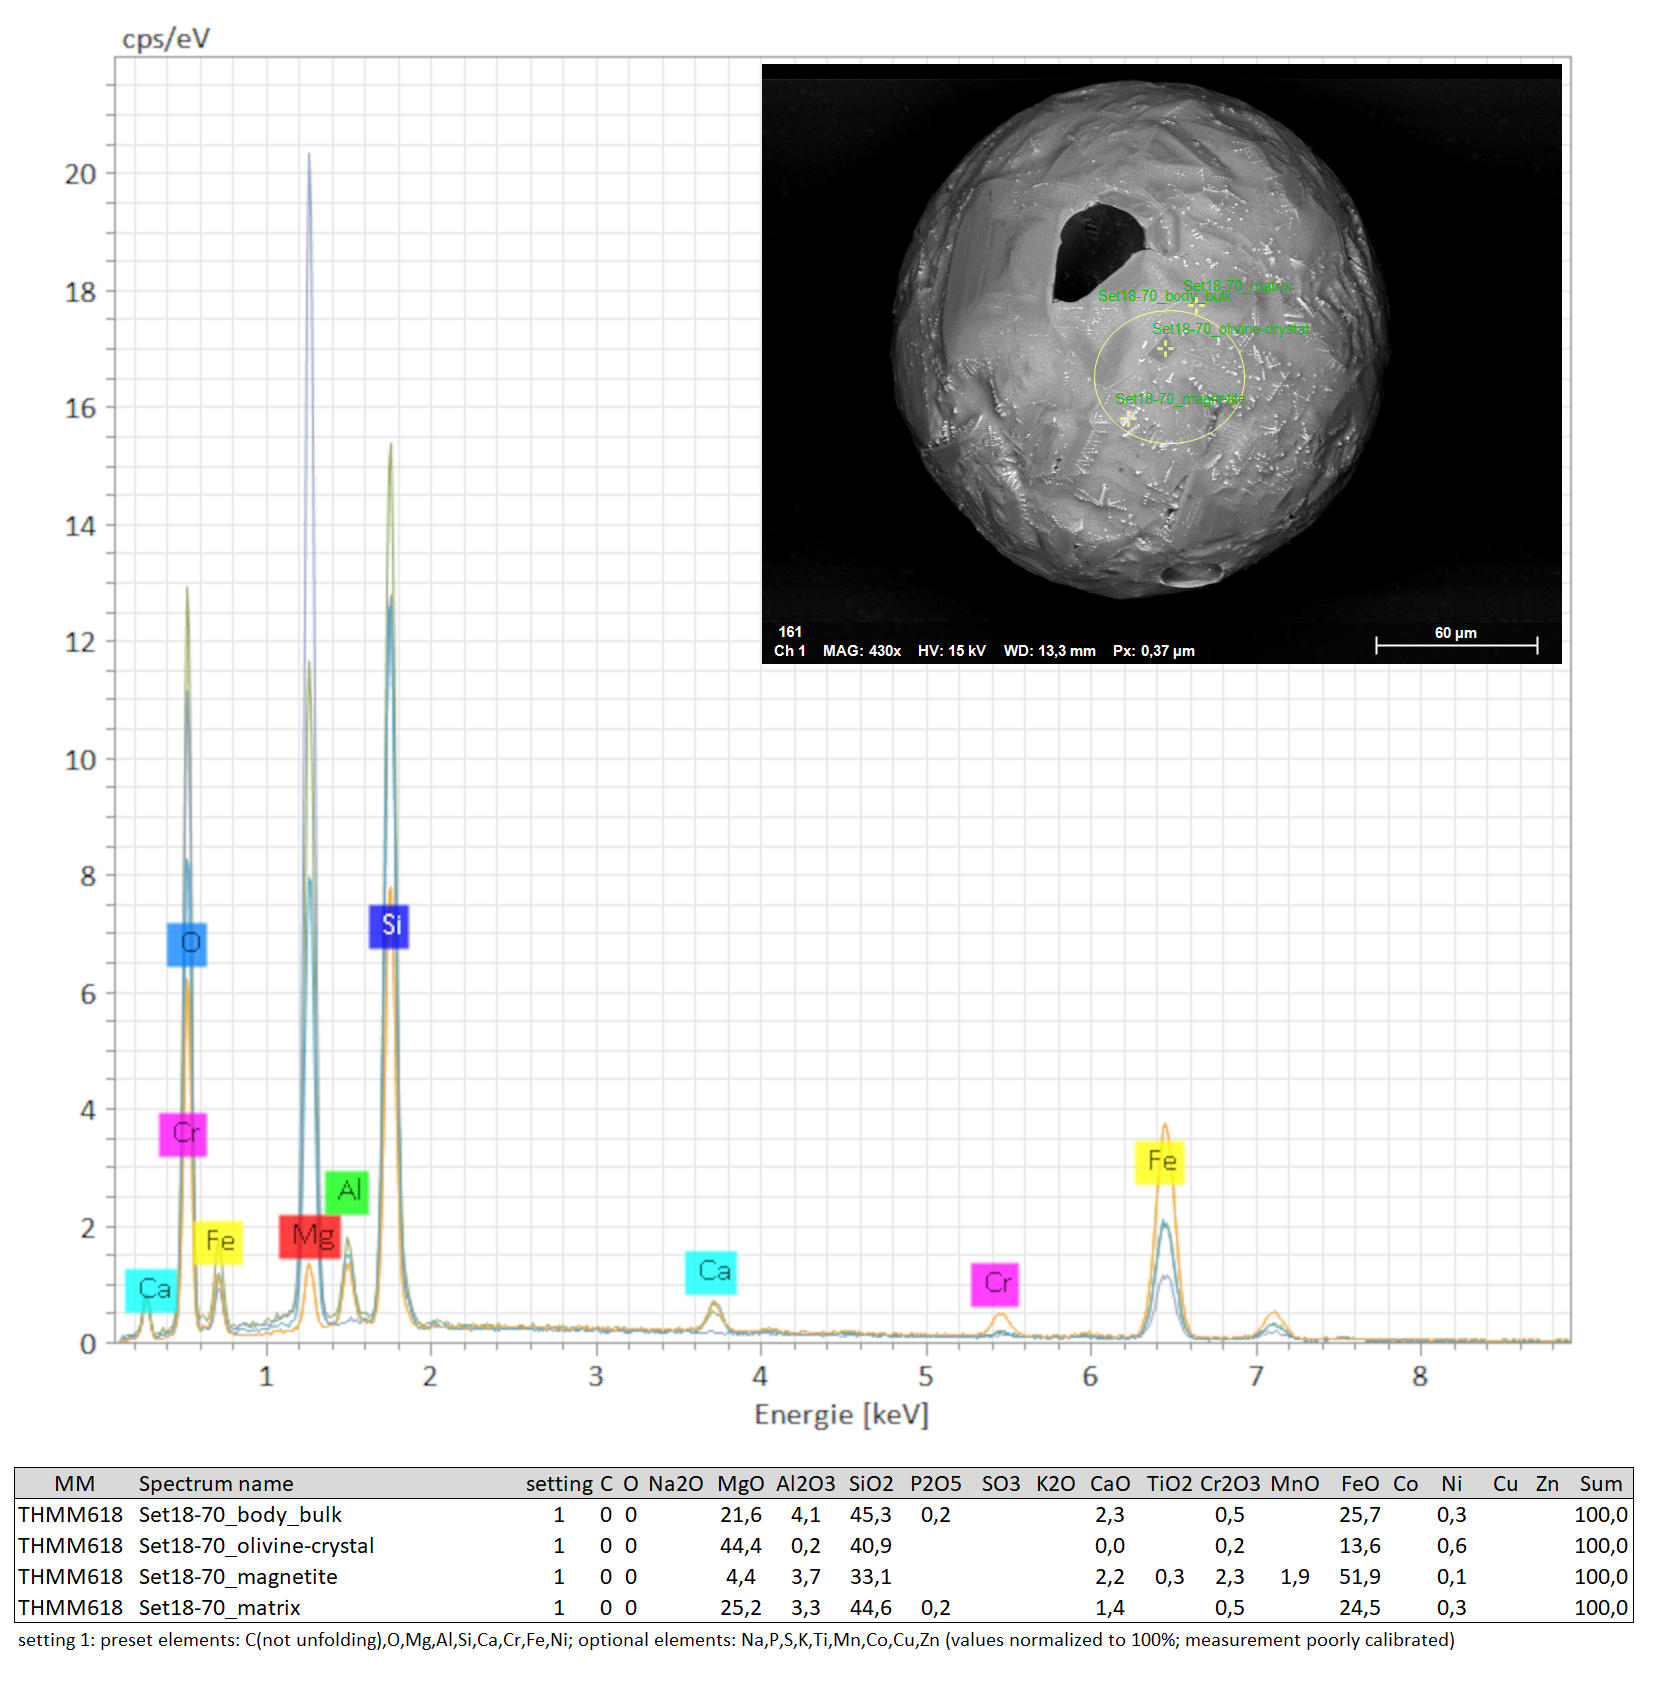Click the FeO column header
Screen dimensions: 1659x1692
[x=1359, y=1483]
